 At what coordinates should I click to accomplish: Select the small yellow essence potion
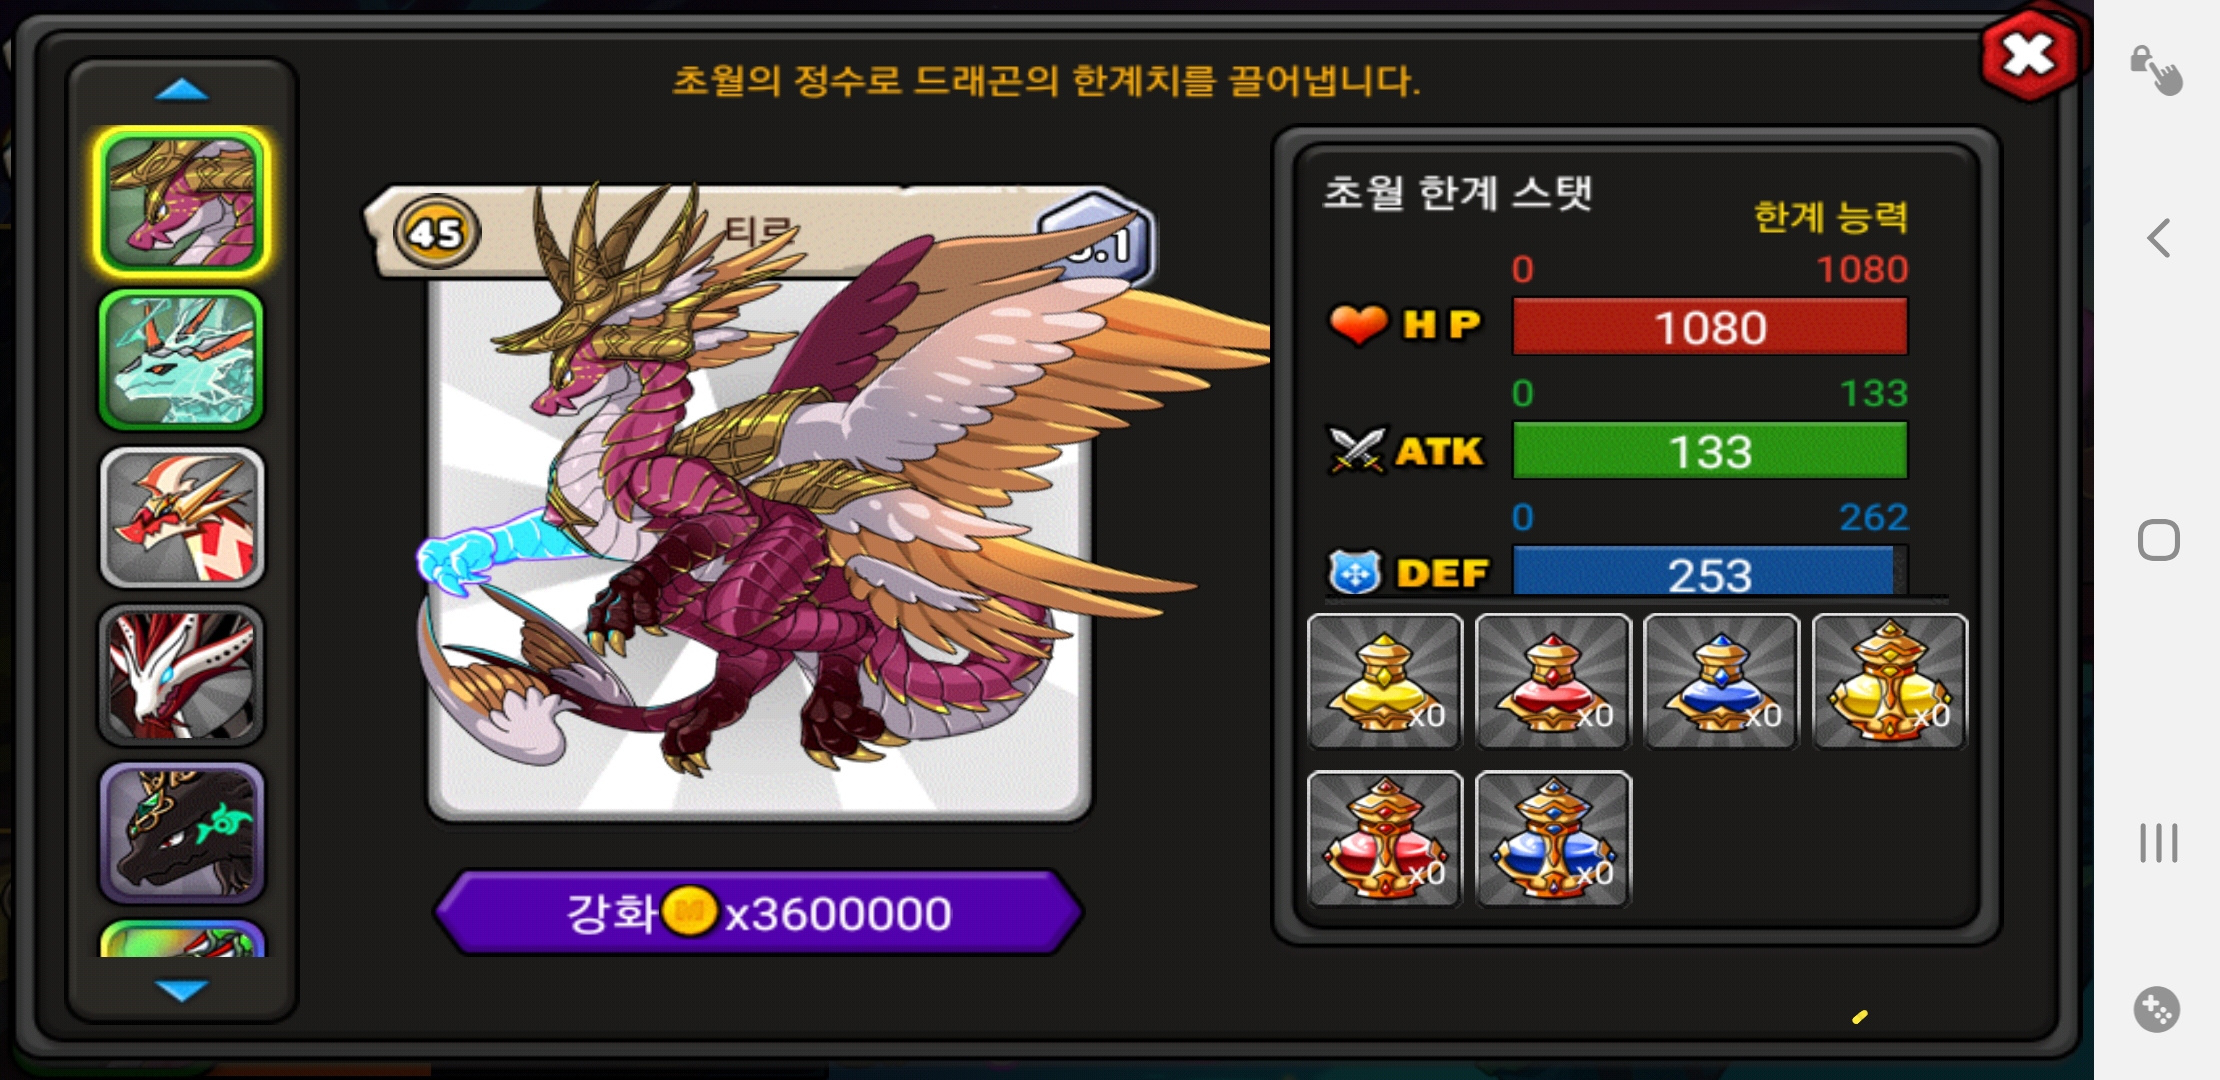(1385, 682)
